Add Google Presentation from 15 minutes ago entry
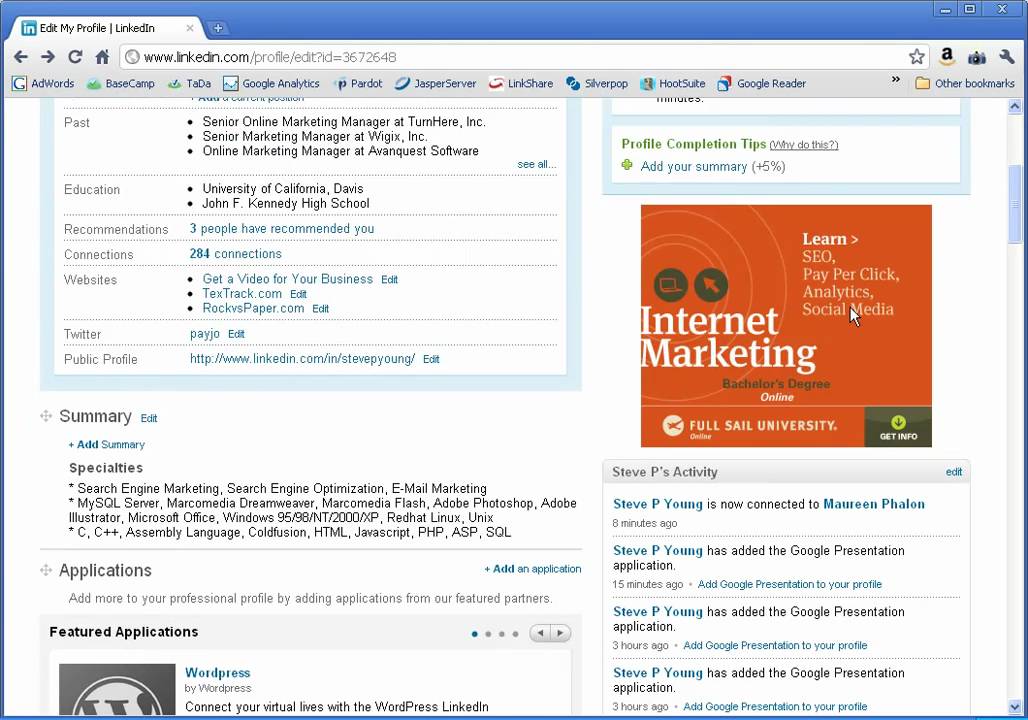 click(789, 584)
